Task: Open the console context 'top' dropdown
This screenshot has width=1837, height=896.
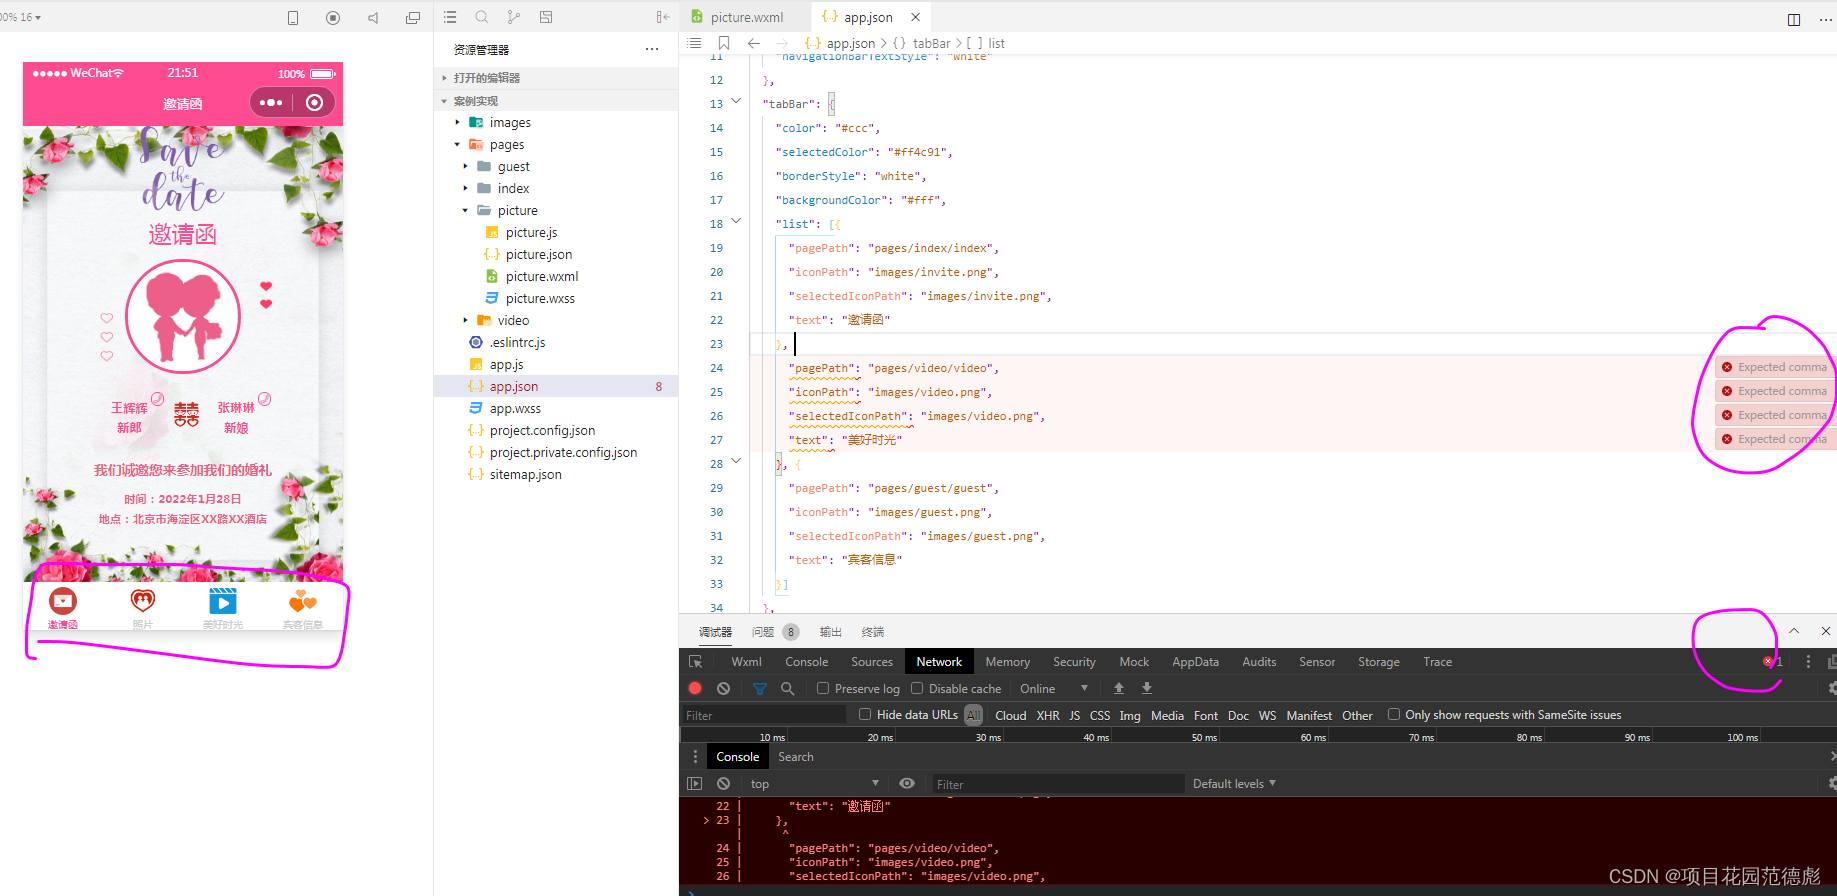Action: coord(815,784)
